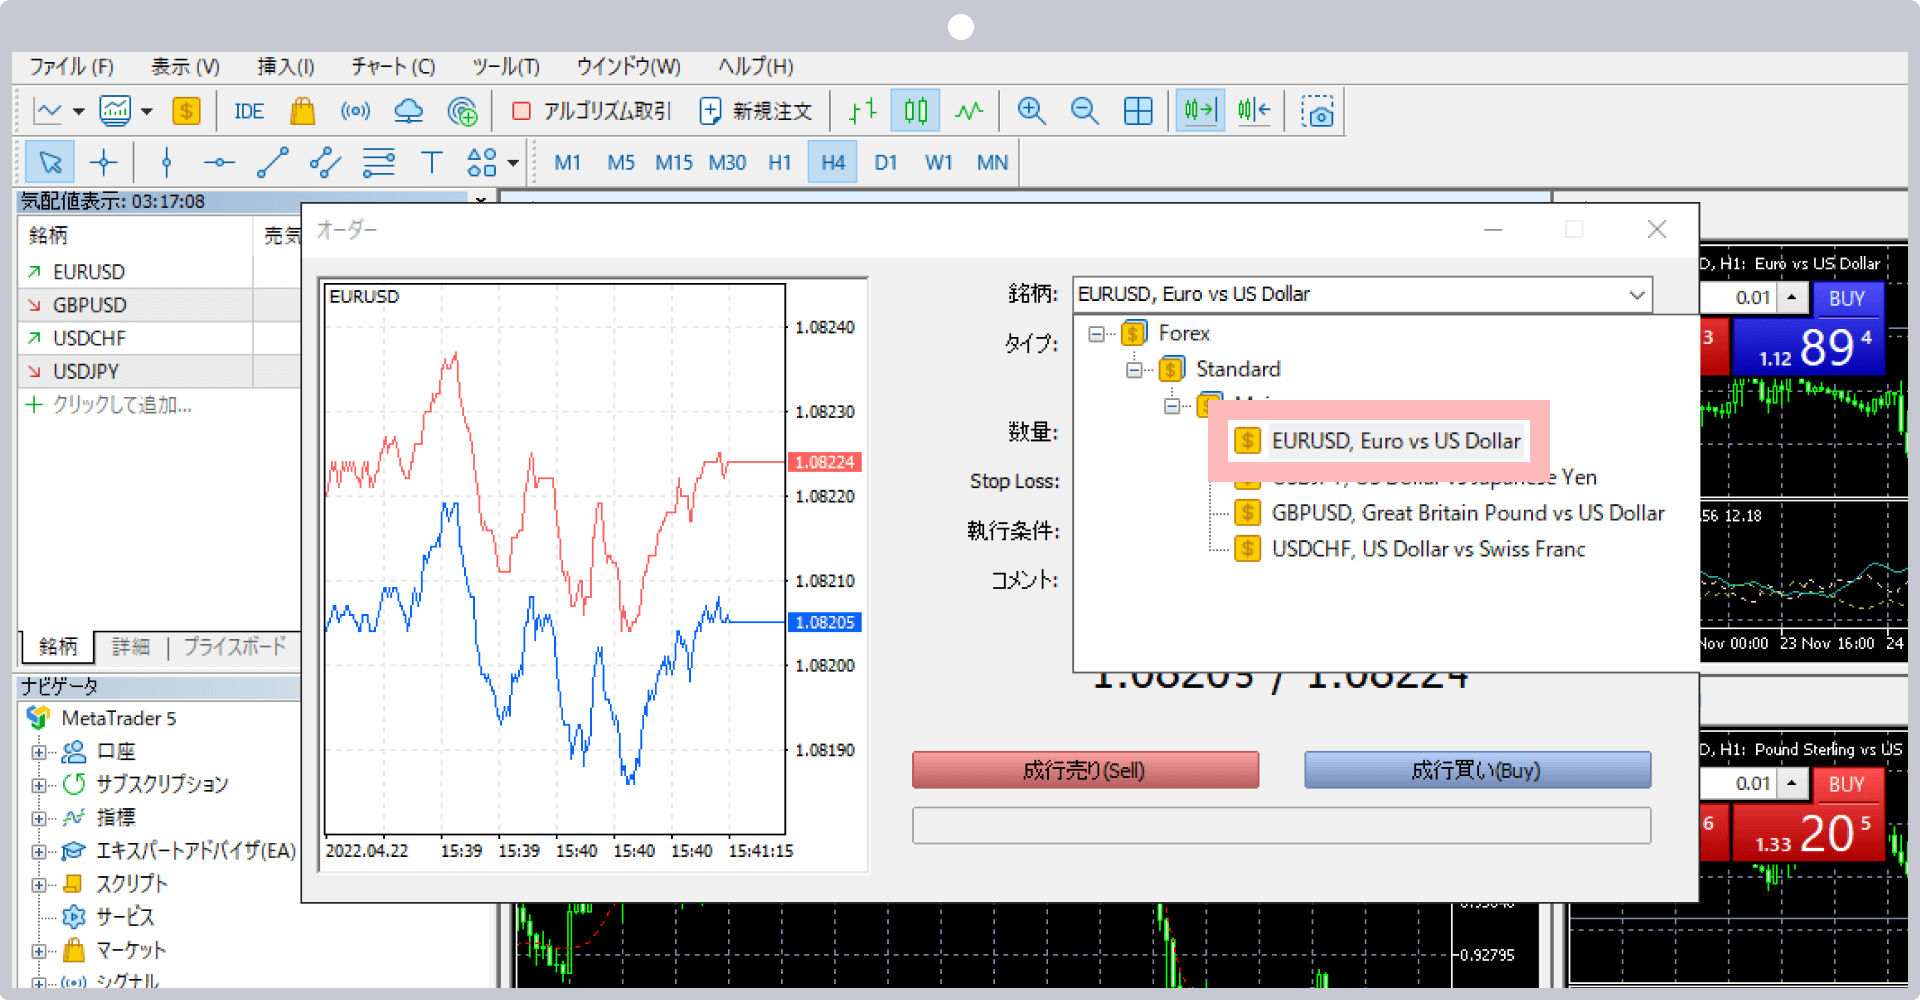
Task: Expand the エキスパートアドバイザ(EA) node
Action: click(38, 852)
